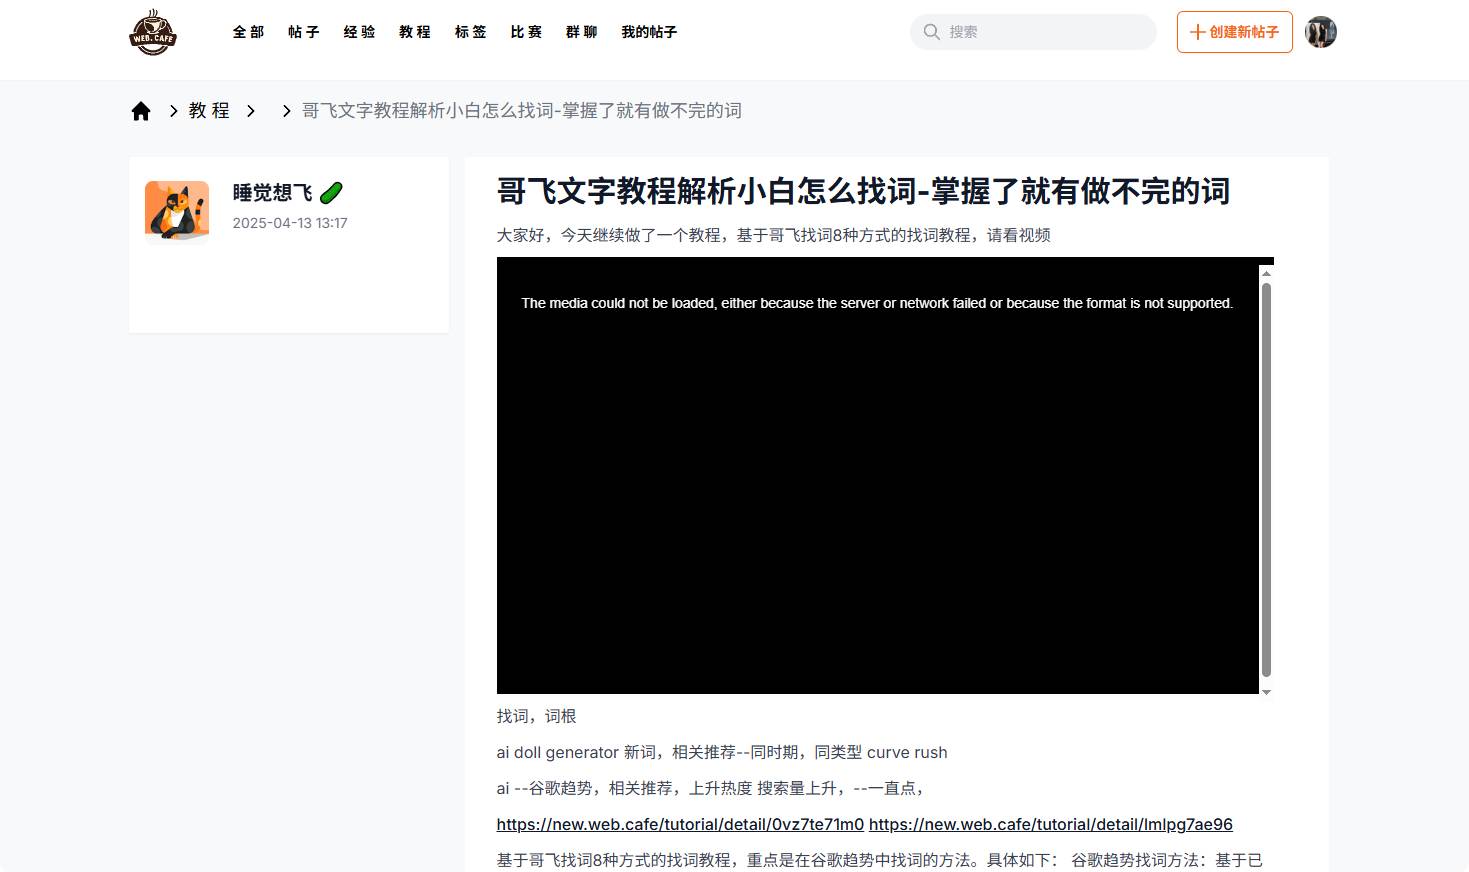Click the line mentioning ai doll generator
This screenshot has height=872, width=1469.
coord(722,752)
